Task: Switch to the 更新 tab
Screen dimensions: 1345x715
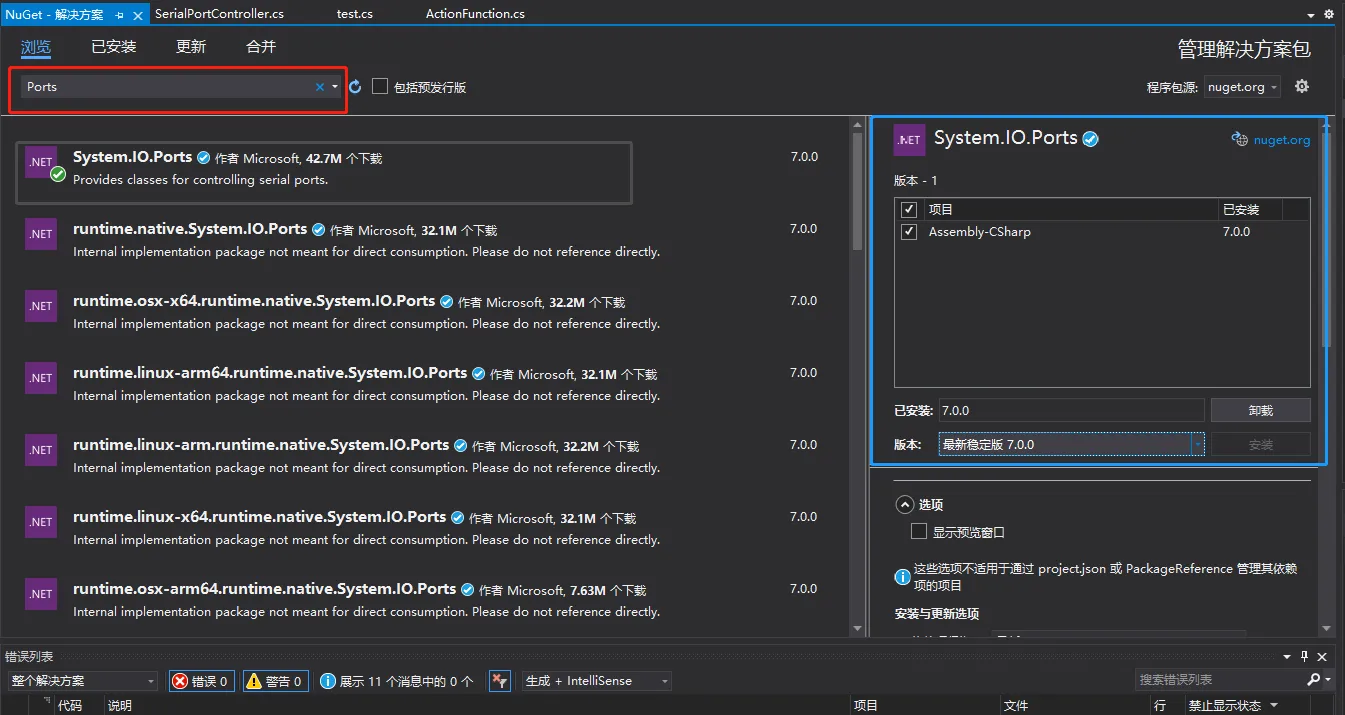Action: coord(191,47)
